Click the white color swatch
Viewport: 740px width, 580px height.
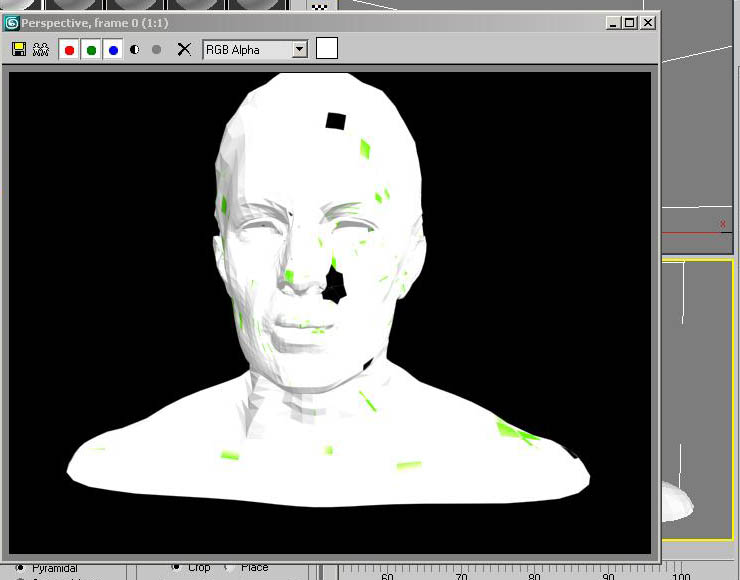(327, 48)
